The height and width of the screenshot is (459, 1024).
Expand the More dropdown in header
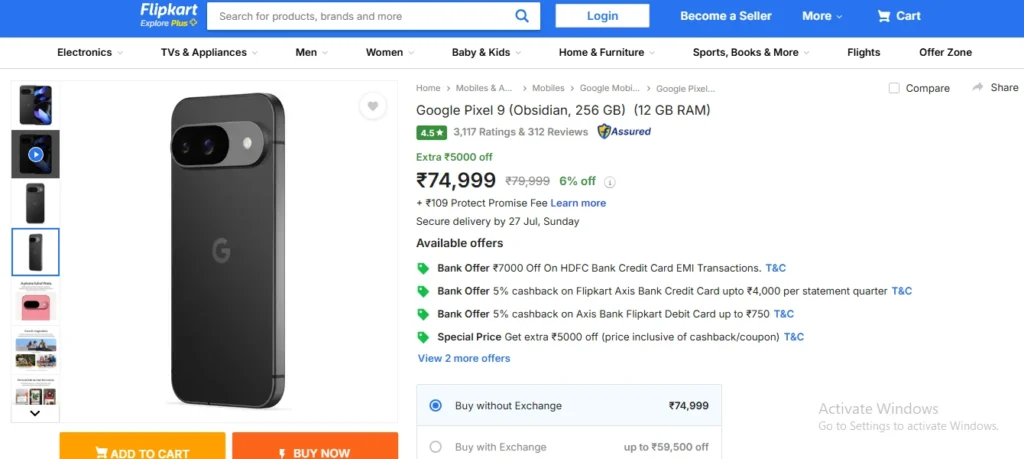[822, 16]
